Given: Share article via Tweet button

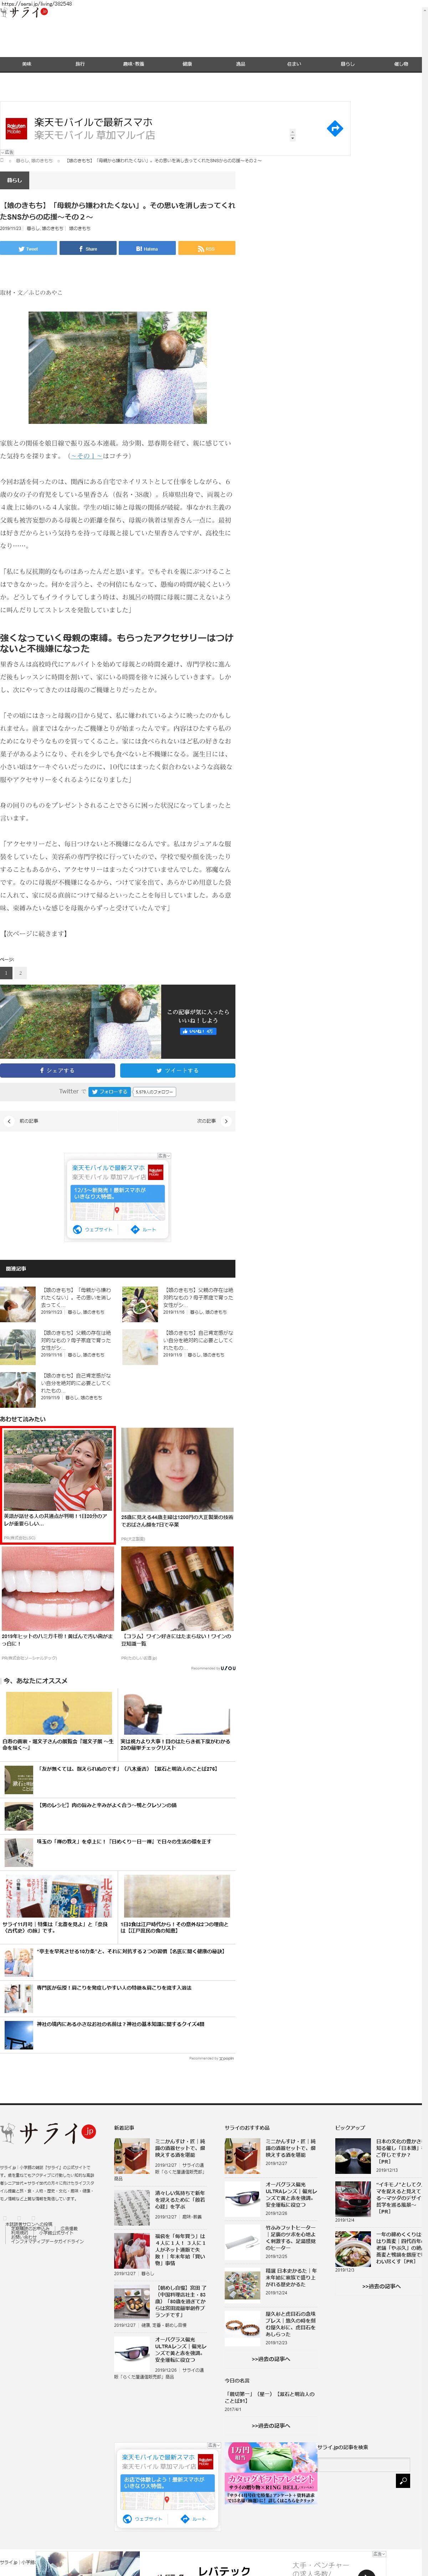Looking at the screenshot, I should tap(28, 248).
